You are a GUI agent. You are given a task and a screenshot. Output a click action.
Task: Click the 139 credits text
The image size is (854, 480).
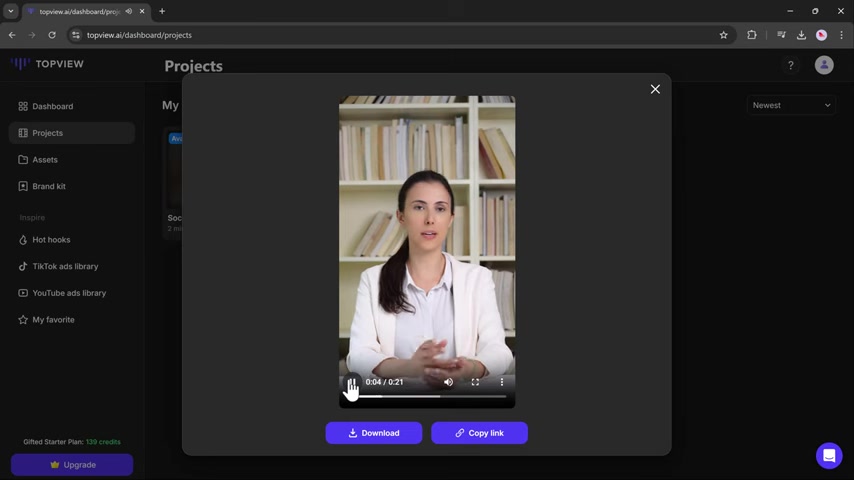[103, 442]
